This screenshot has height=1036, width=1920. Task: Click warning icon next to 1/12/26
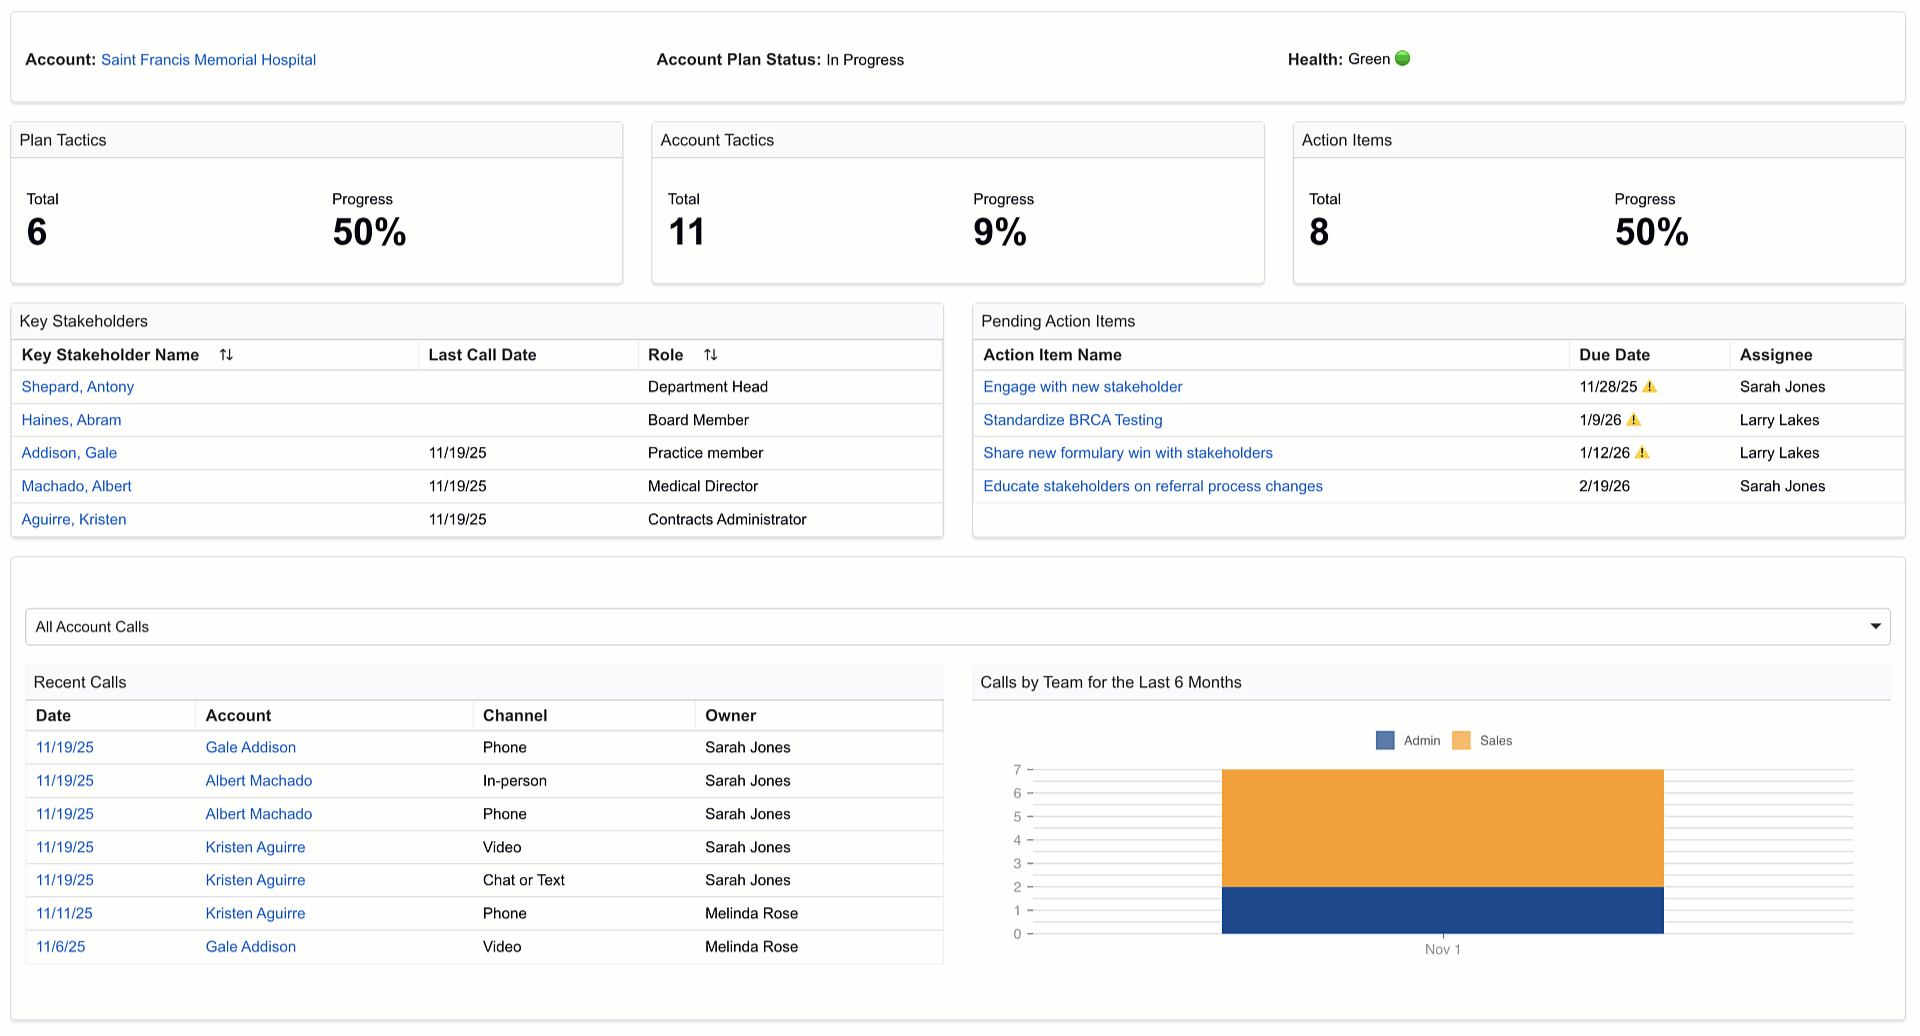click(1642, 453)
